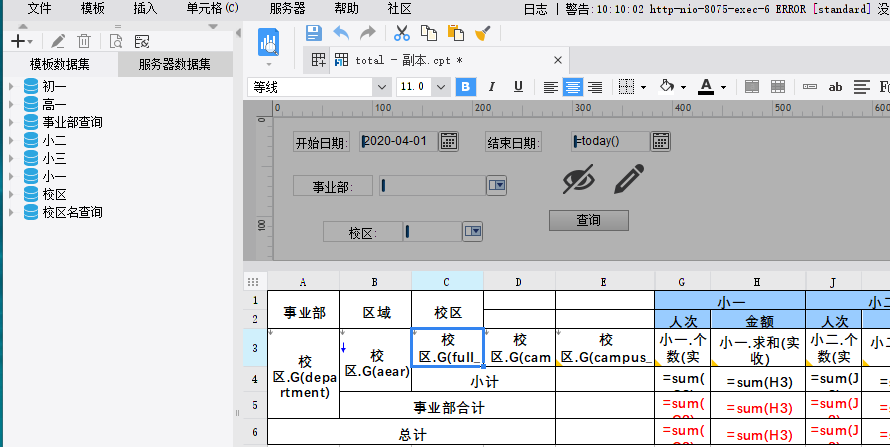890x447 pixels.
Task: Open the 事业部 combo box arrow
Action: pos(497,185)
